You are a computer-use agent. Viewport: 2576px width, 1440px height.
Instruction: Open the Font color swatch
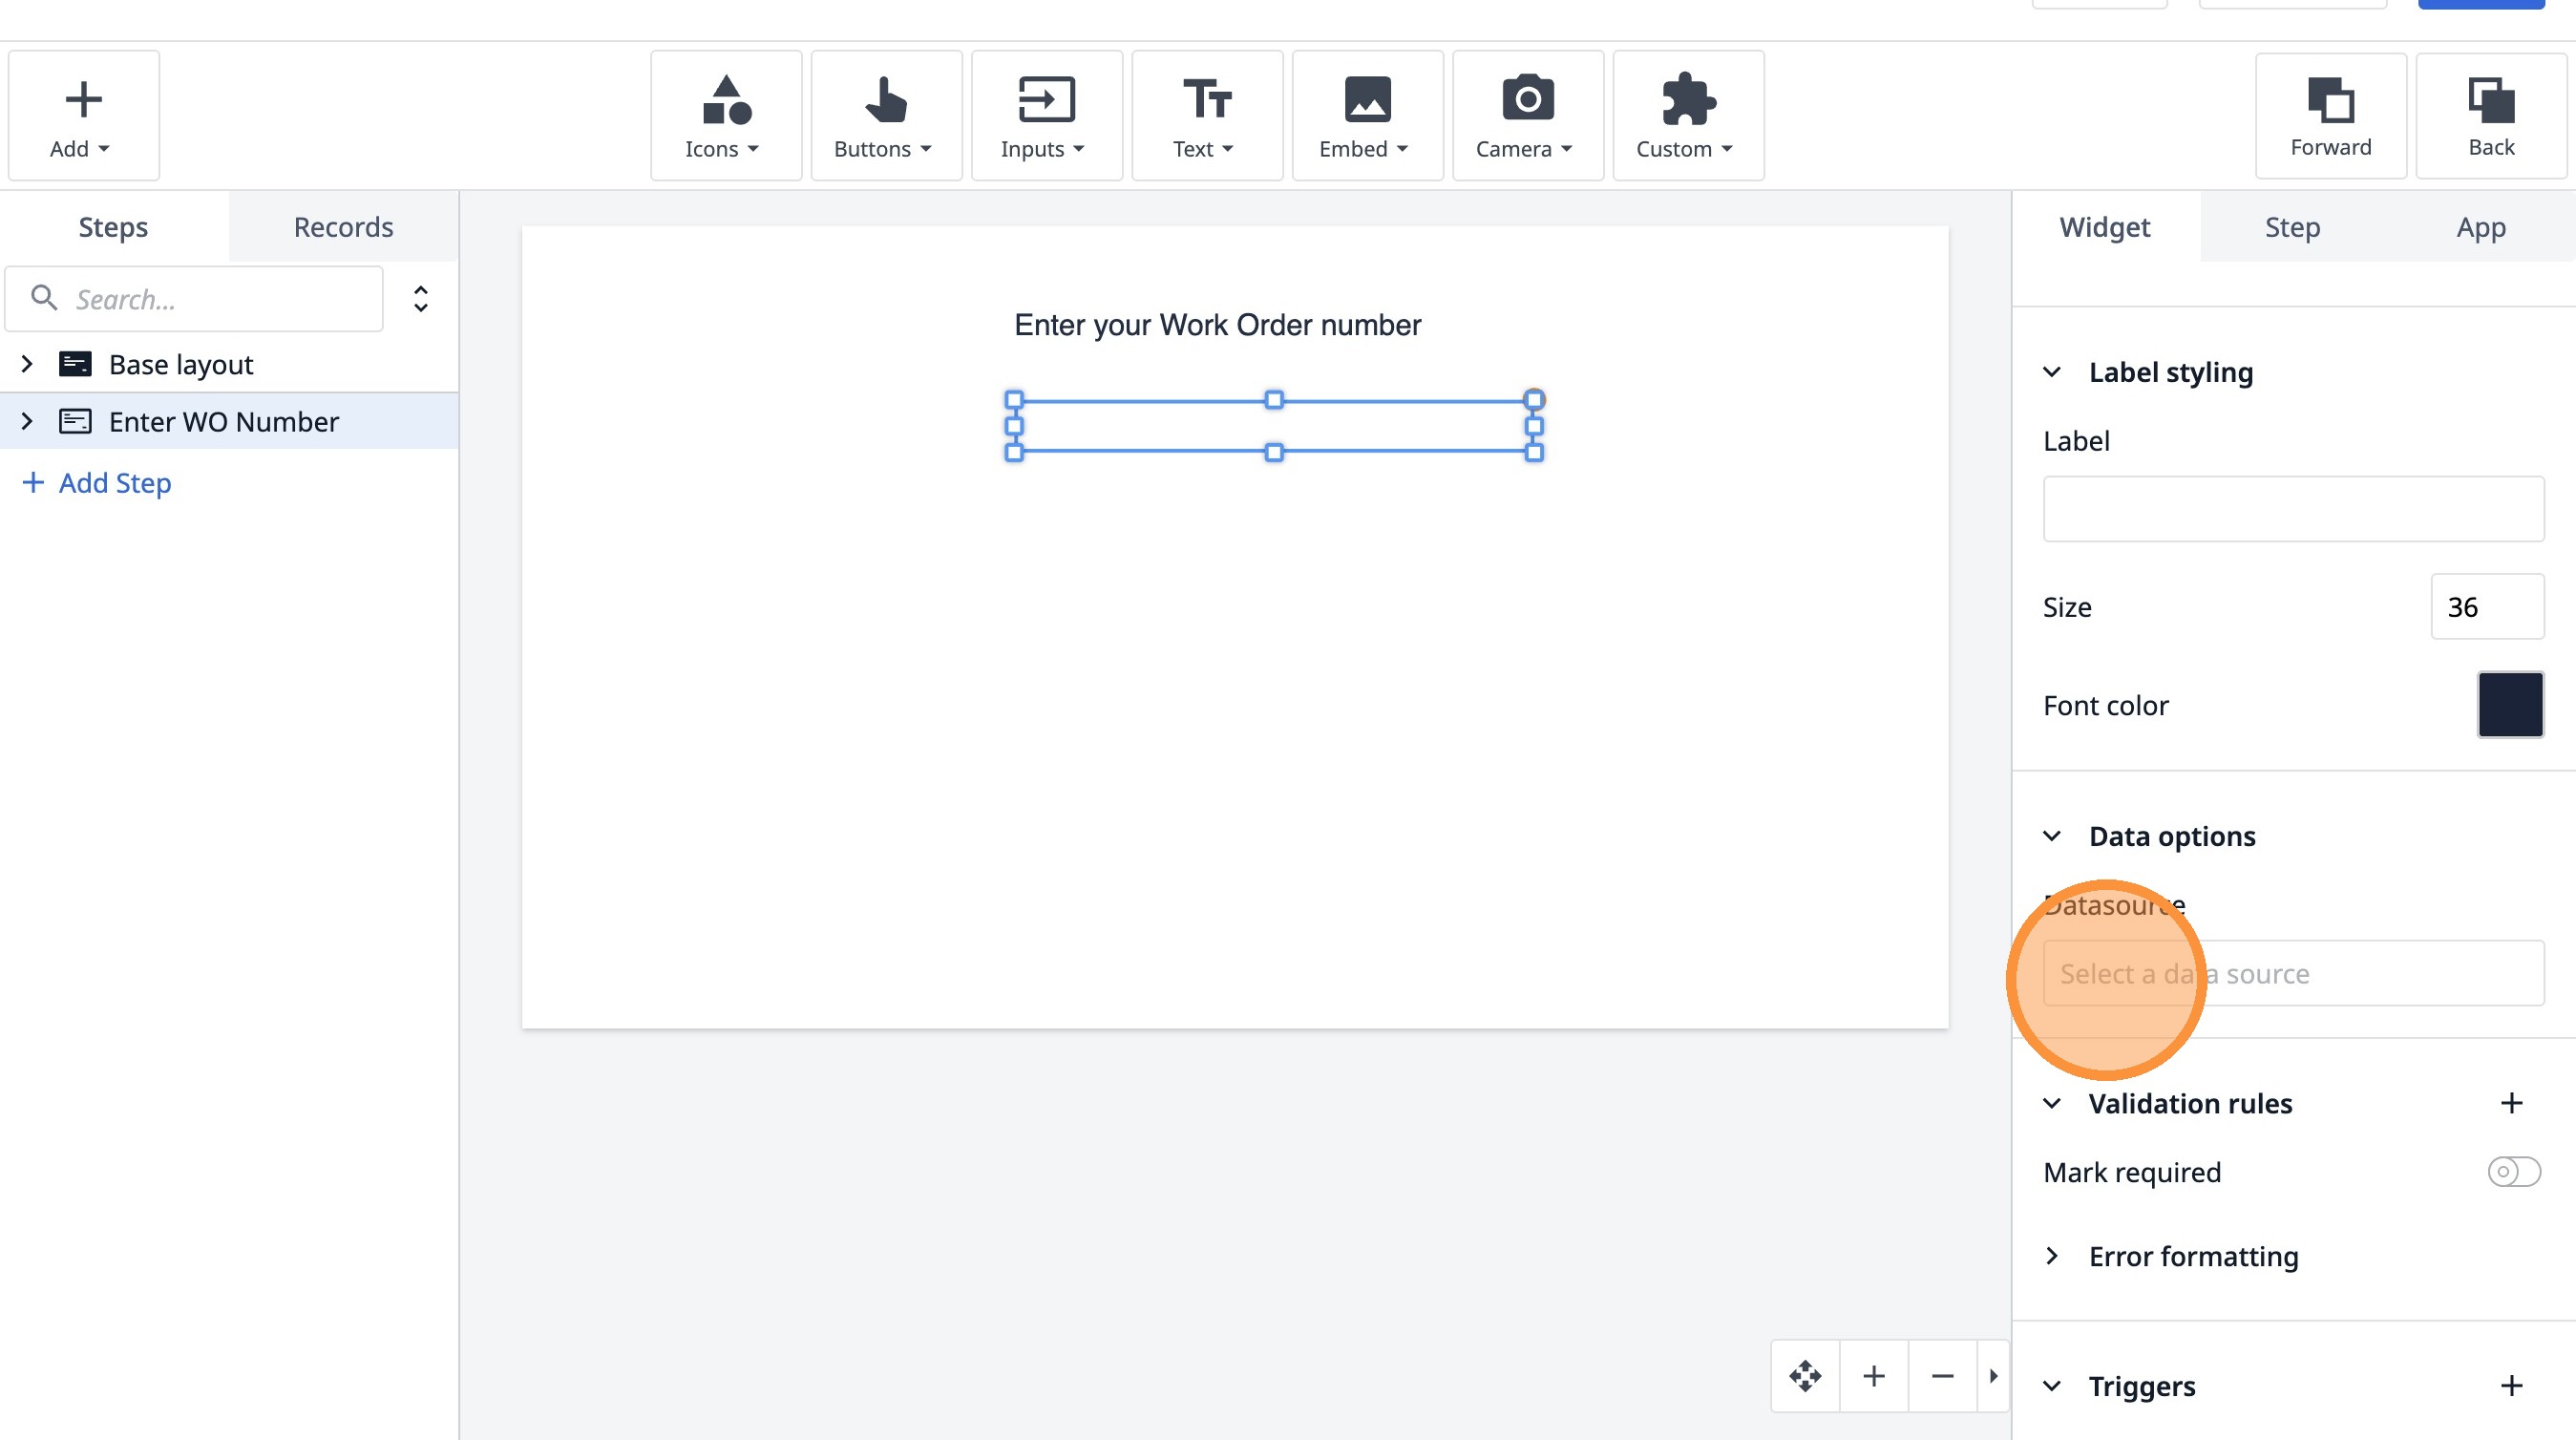[x=2509, y=705]
